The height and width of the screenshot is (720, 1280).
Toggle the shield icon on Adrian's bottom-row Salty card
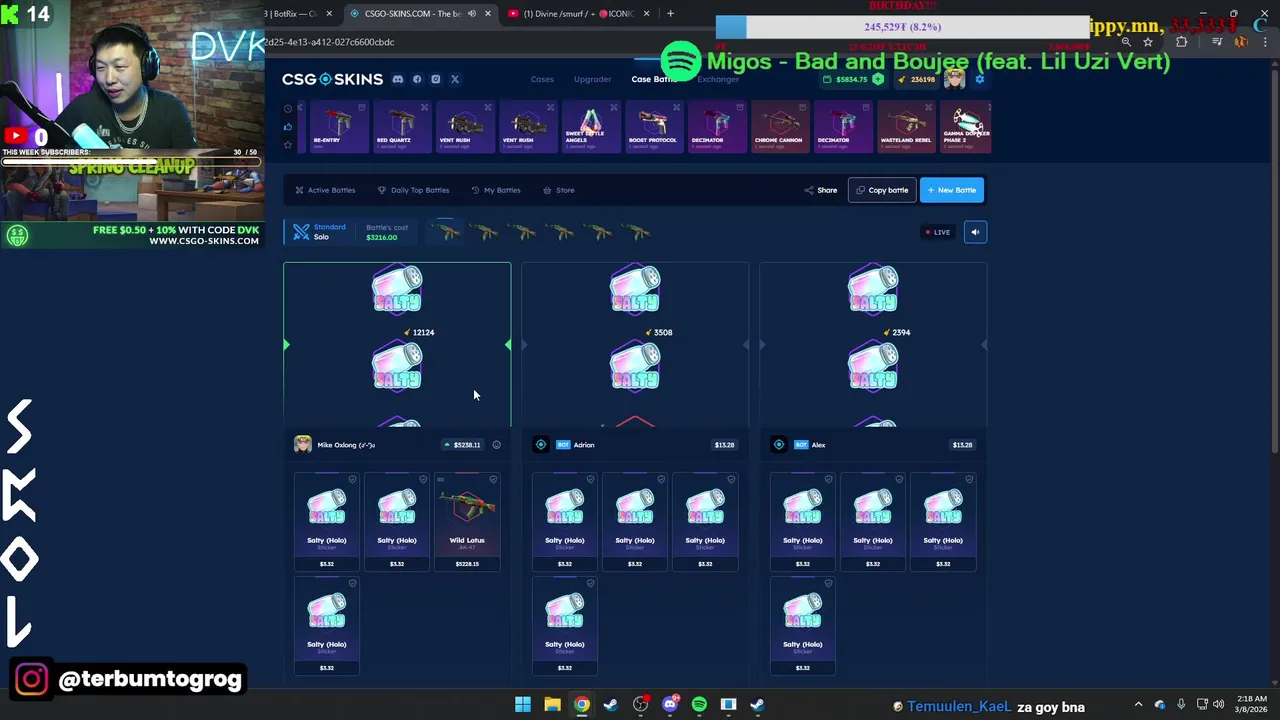click(590, 584)
